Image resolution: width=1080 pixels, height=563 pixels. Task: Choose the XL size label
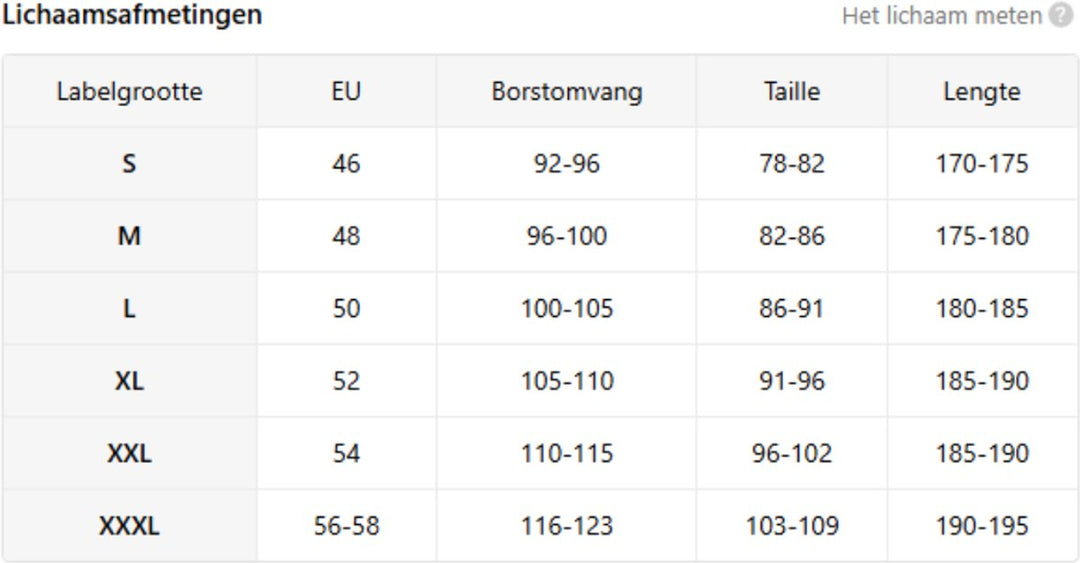click(129, 381)
